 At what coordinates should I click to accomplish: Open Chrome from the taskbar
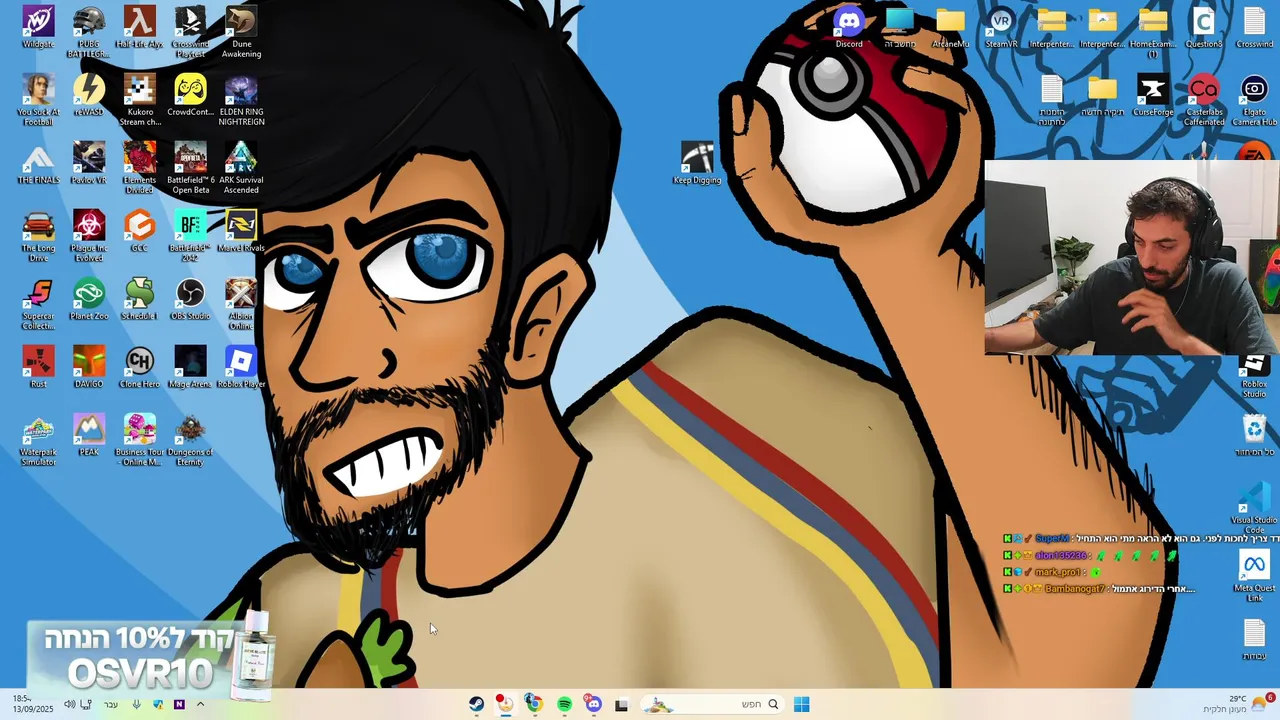[x=534, y=704]
